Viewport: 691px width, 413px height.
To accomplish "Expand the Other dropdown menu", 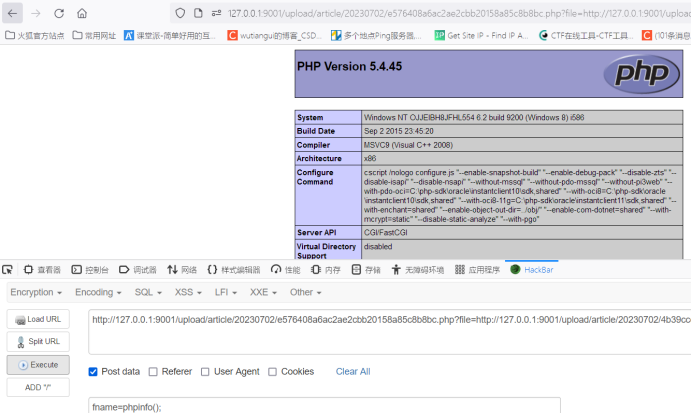I will [x=305, y=292].
